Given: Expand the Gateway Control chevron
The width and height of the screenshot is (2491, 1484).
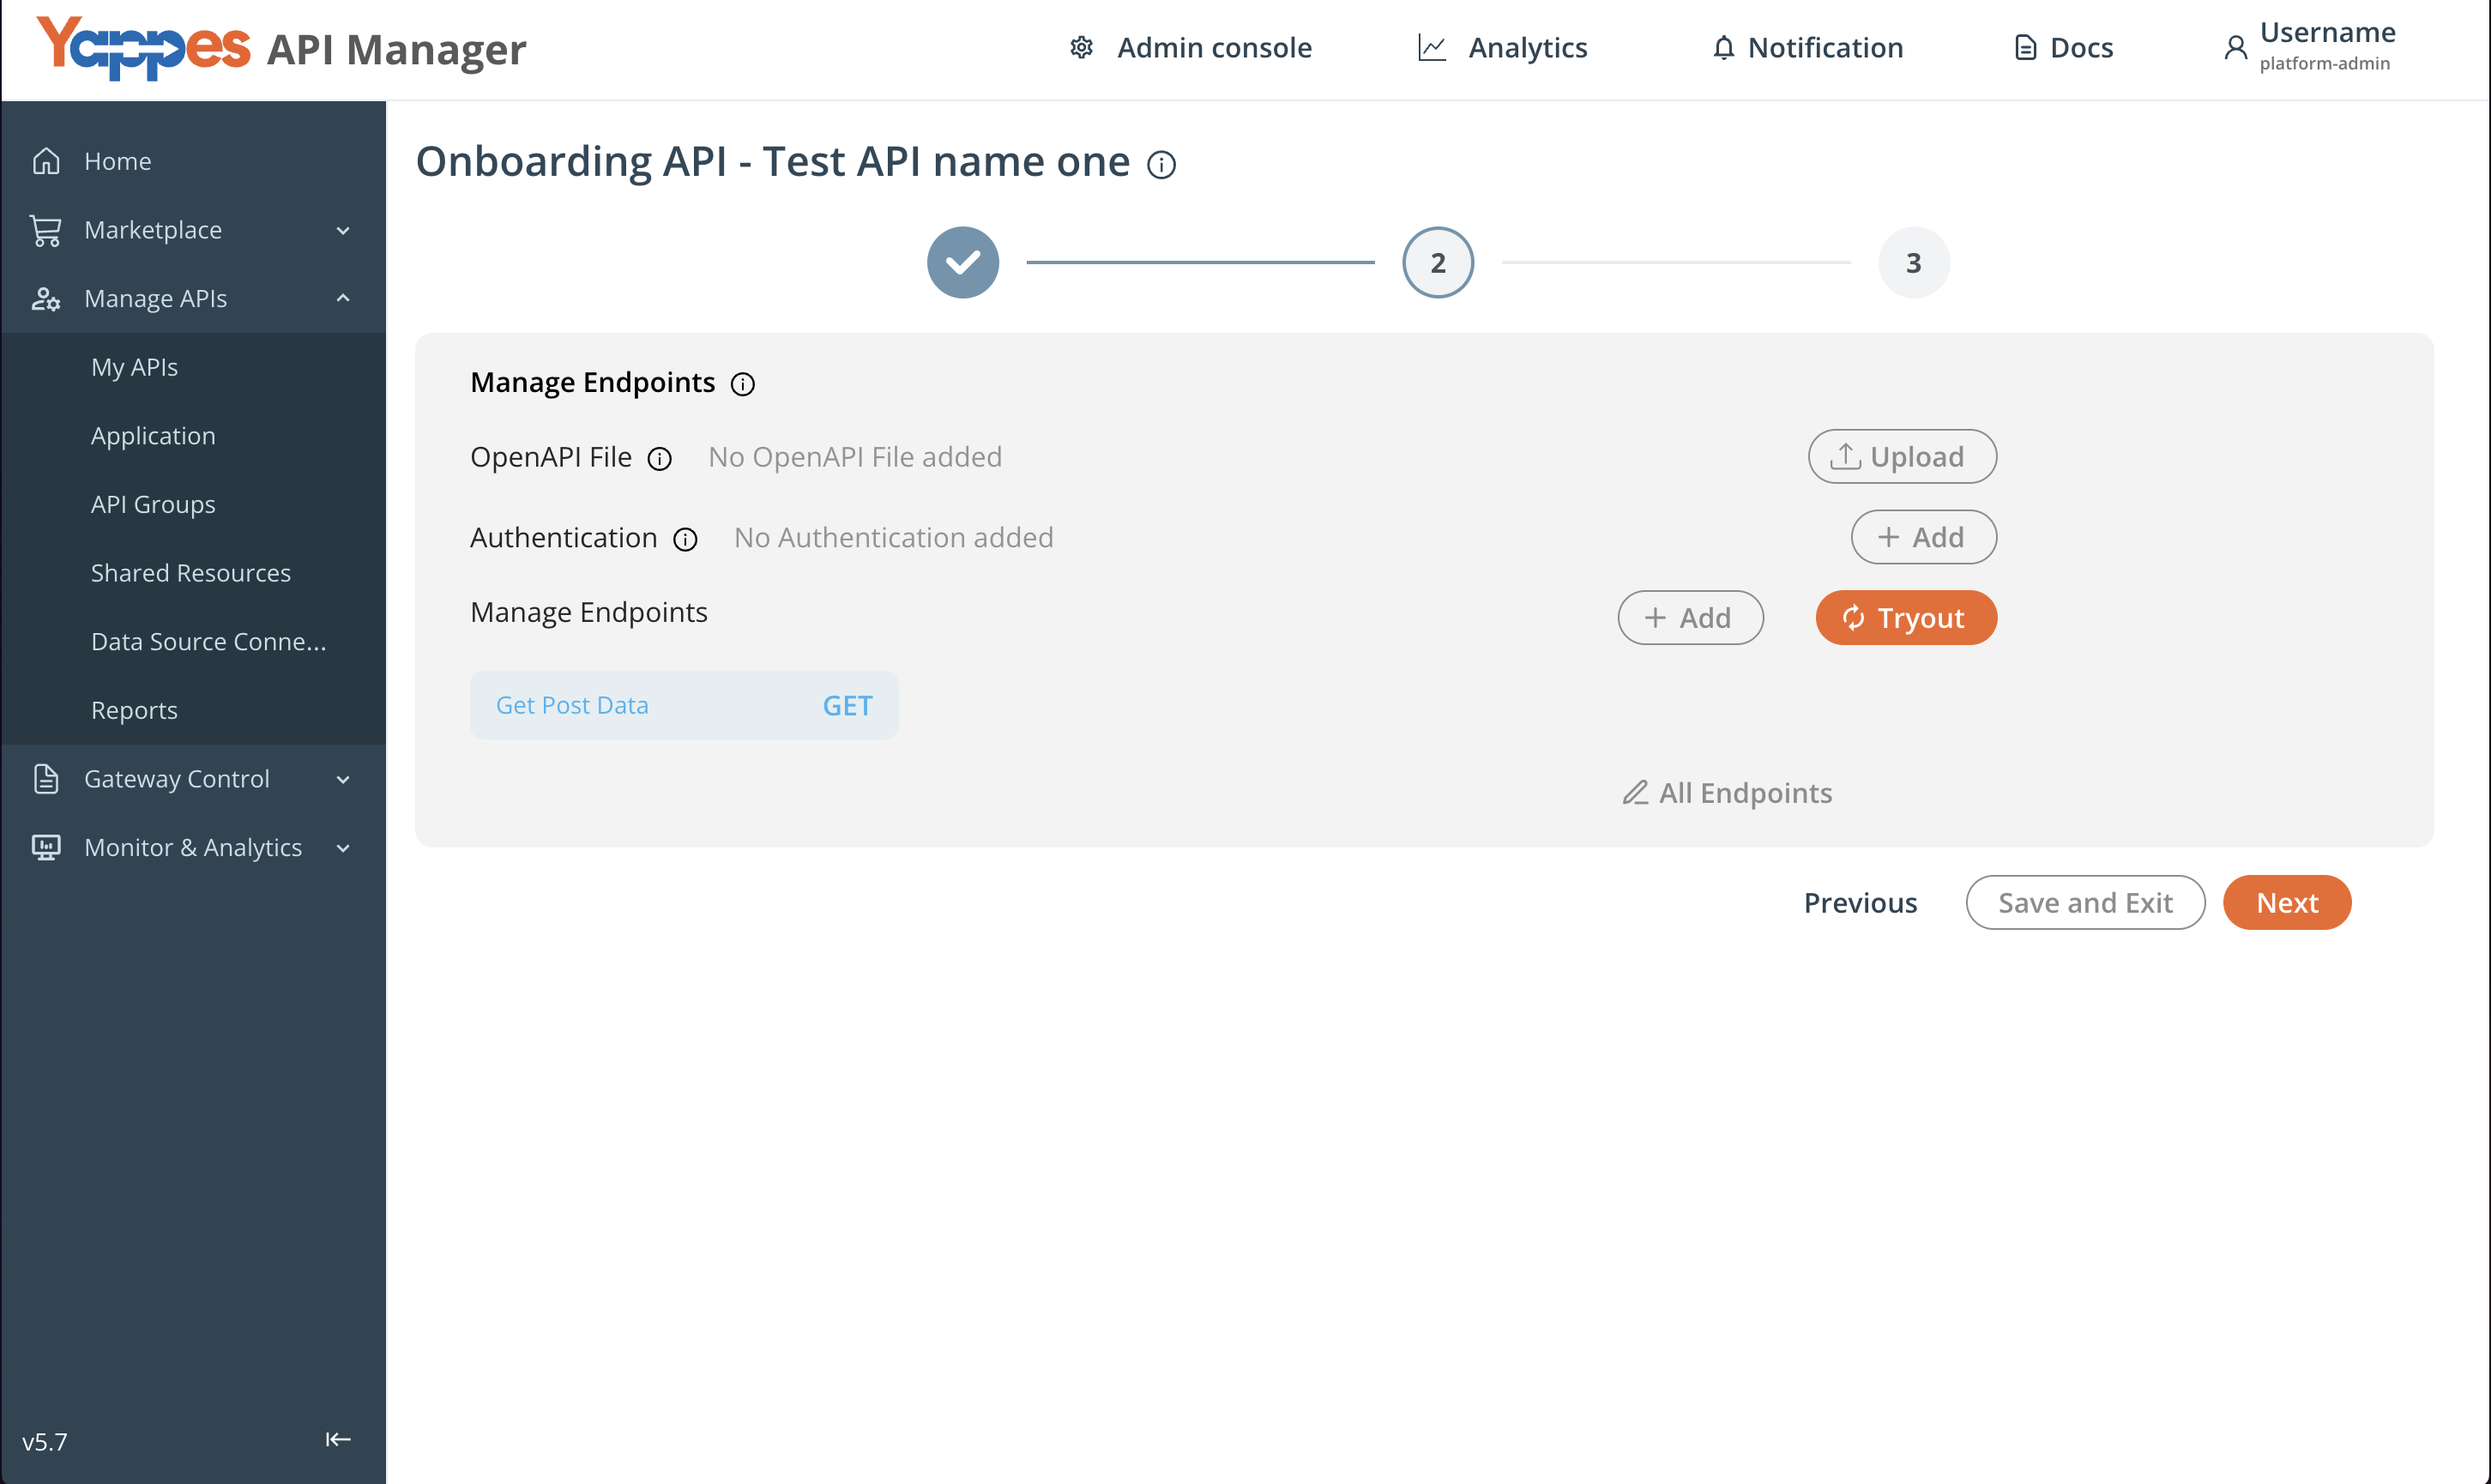Looking at the screenshot, I should (x=343, y=779).
